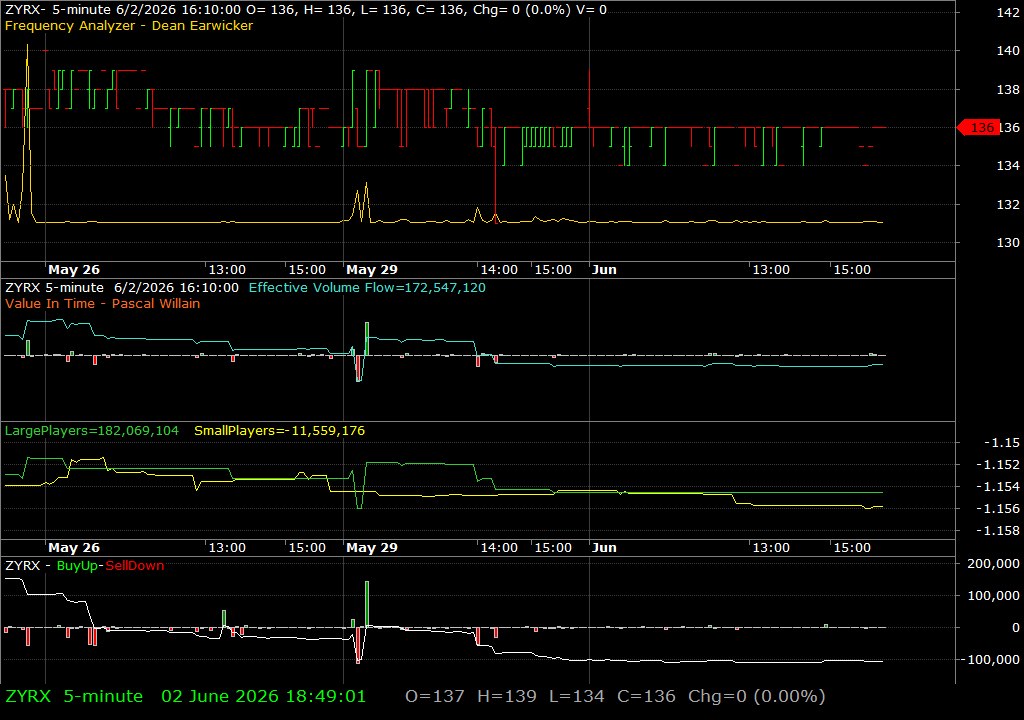Click the BuyUp legend label
This screenshot has height=720, width=1024.
tap(76, 566)
